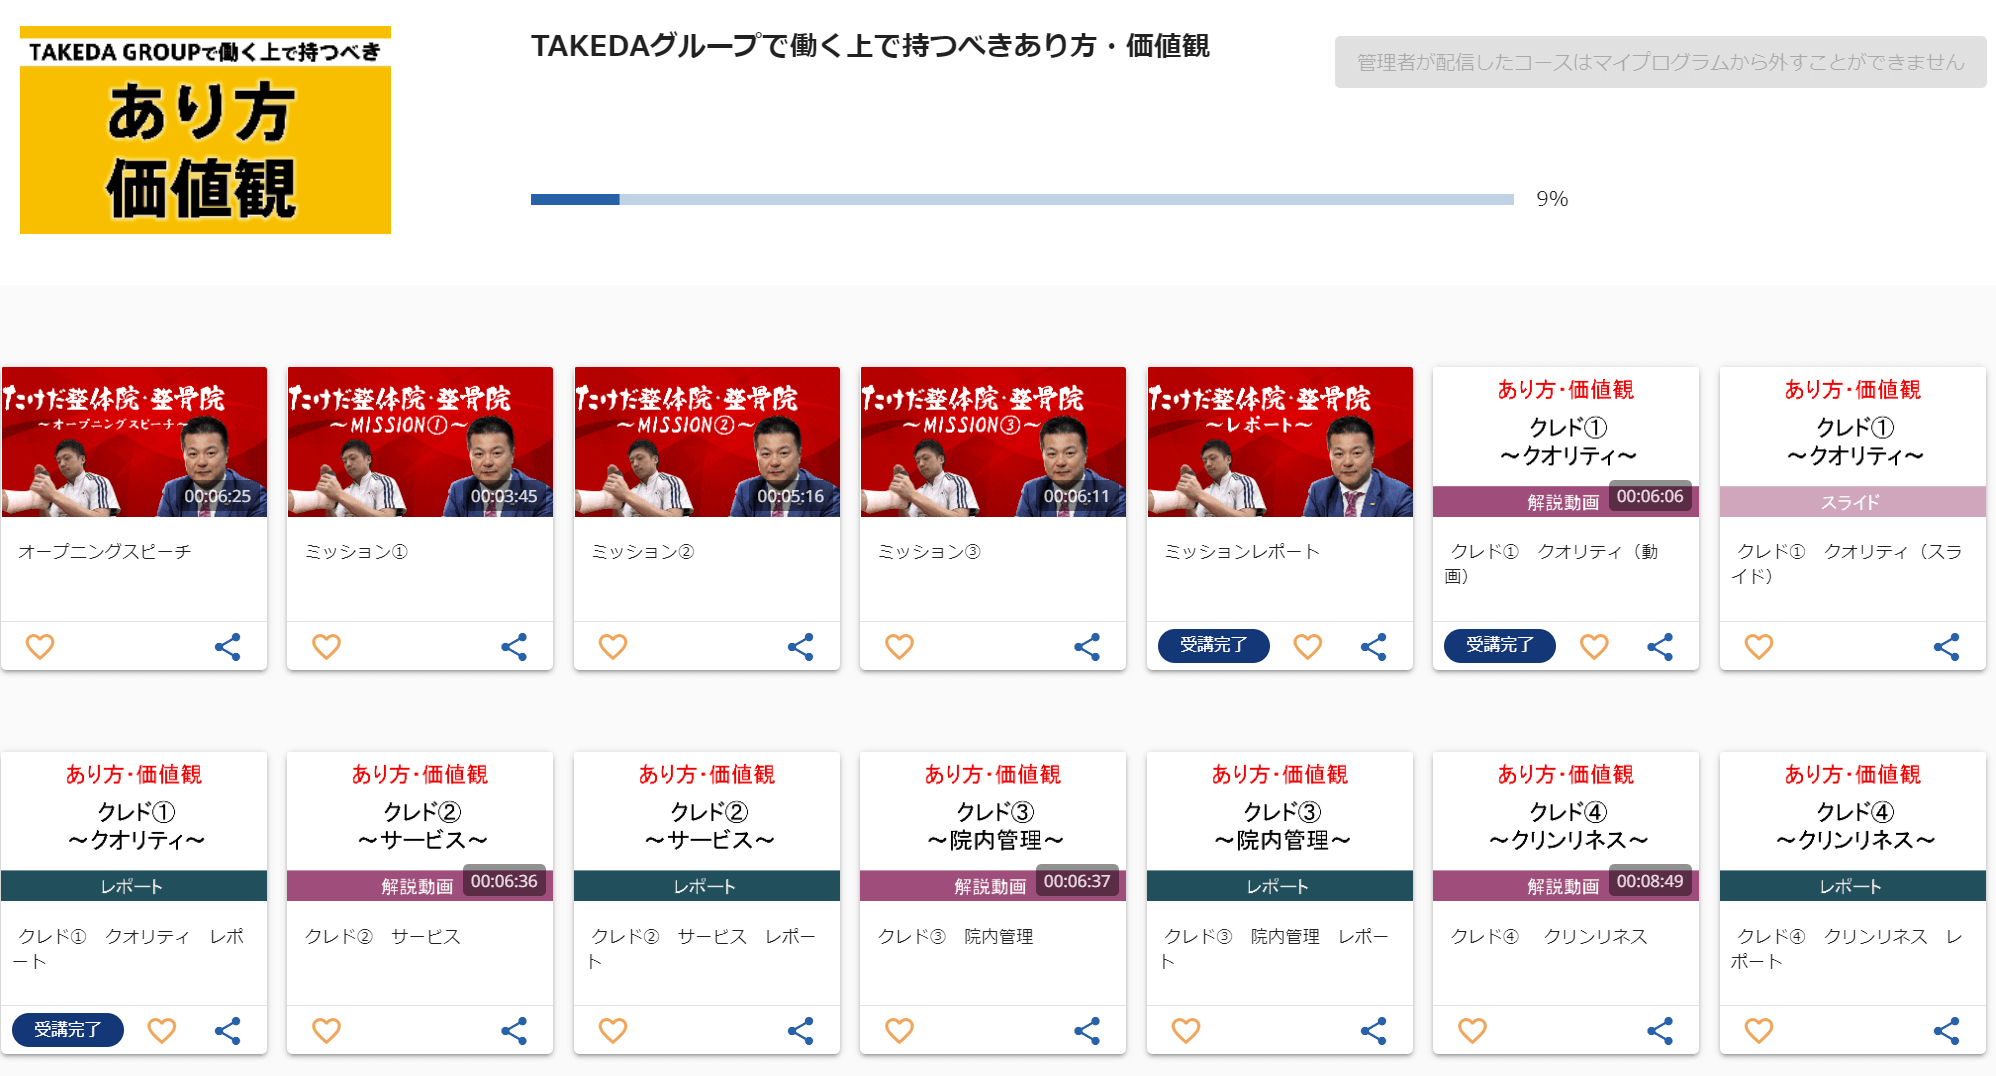Viewport: 1996px width, 1076px height.
Task: Share the ミッション② card
Action: tap(801, 647)
